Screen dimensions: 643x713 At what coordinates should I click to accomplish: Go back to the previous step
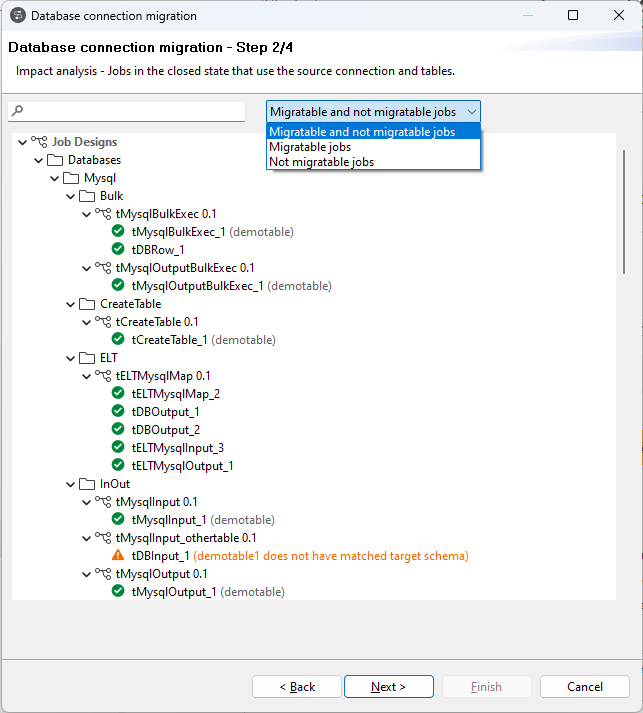(x=297, y=686)
